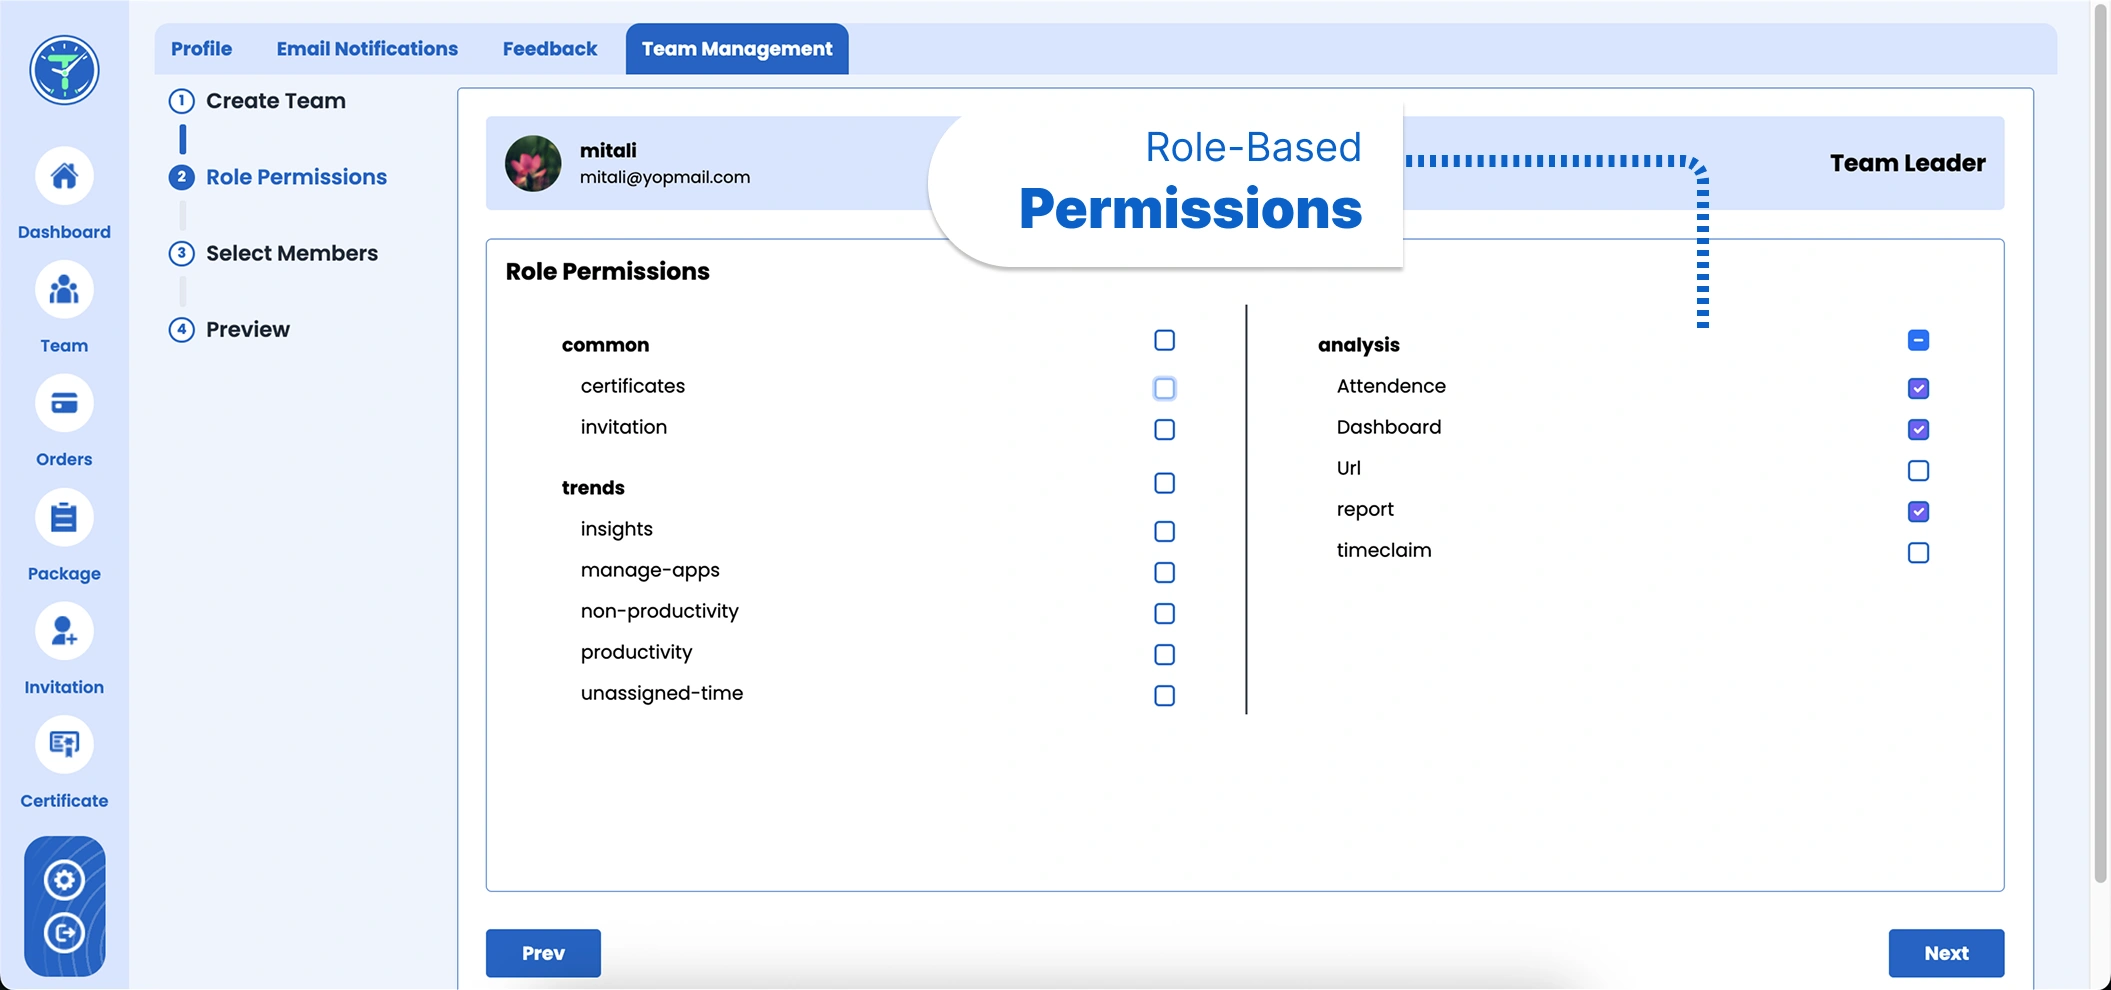2111x990 pixels.
Task: Click the Team Leader role label
Action: click(x=1908, y=163)
